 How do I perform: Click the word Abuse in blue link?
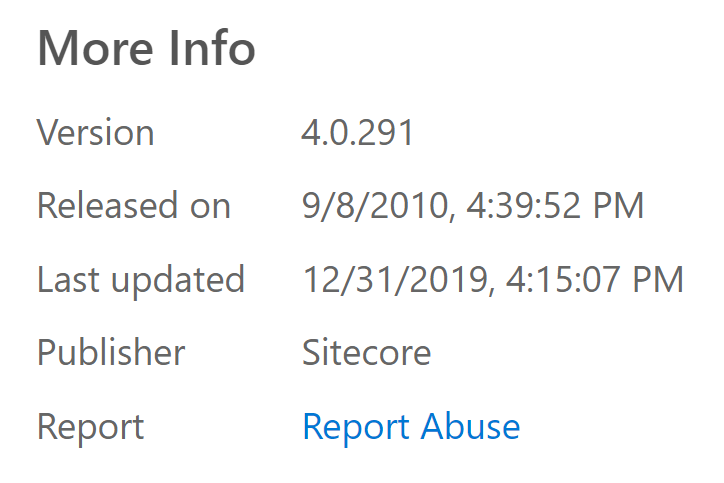(x=470, y=427)
